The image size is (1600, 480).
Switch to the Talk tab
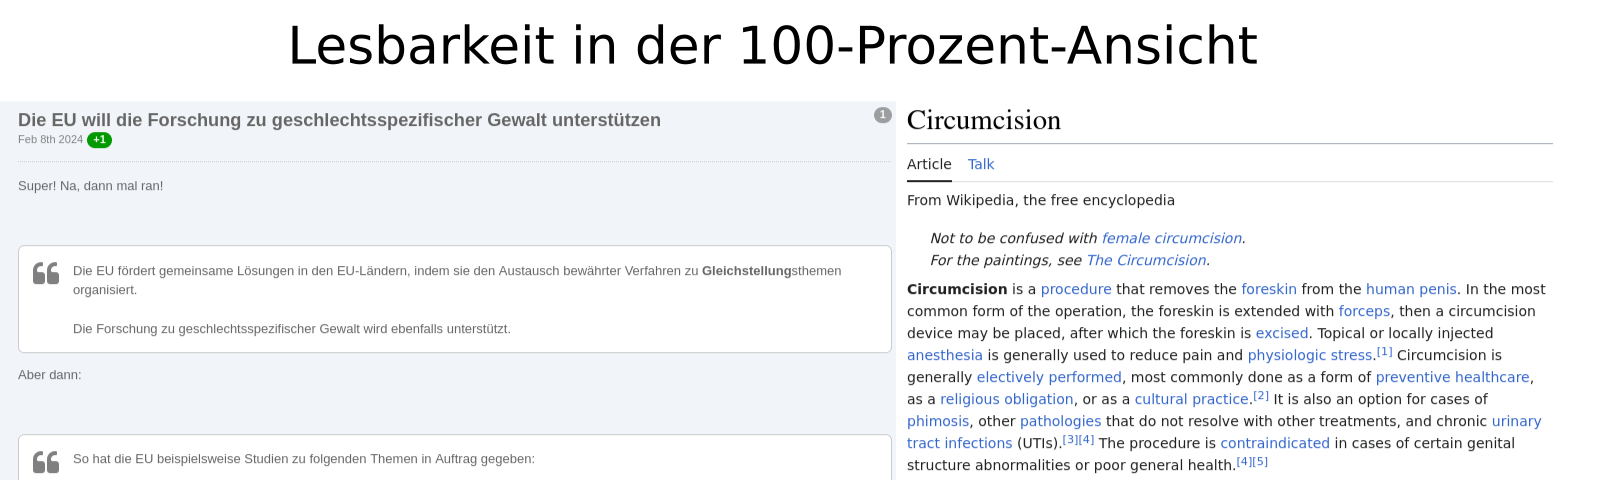click(981, 164)
